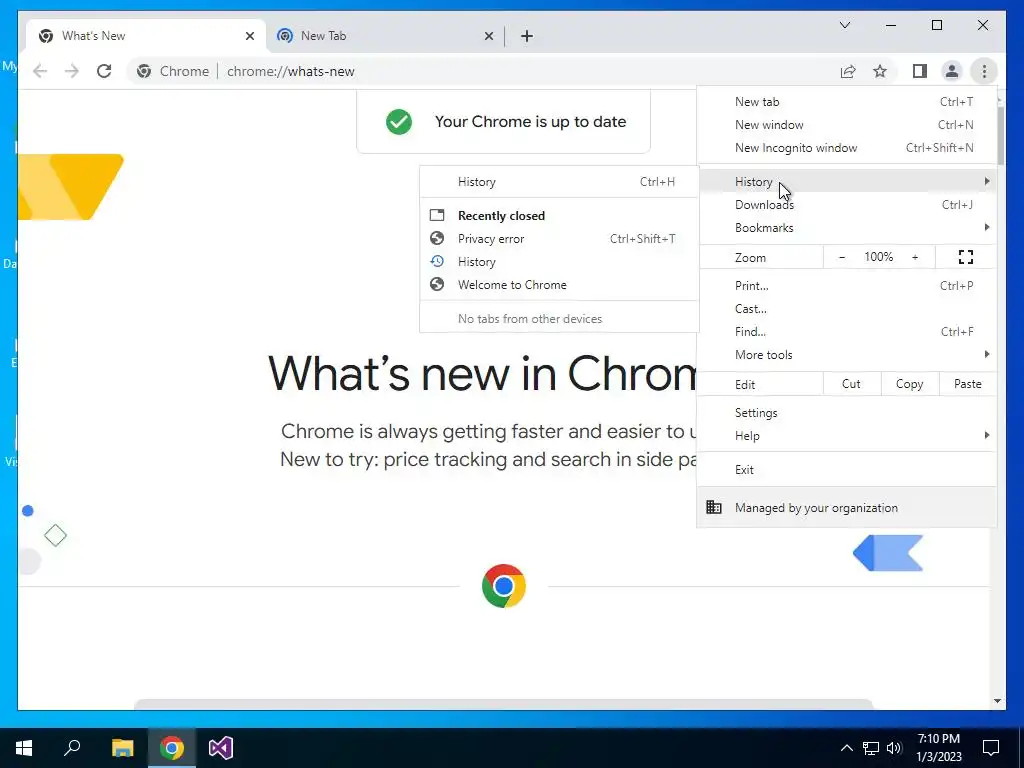Go forward with the forward arrow
Screen dimensions: 1024x768
tap(72, 71)
